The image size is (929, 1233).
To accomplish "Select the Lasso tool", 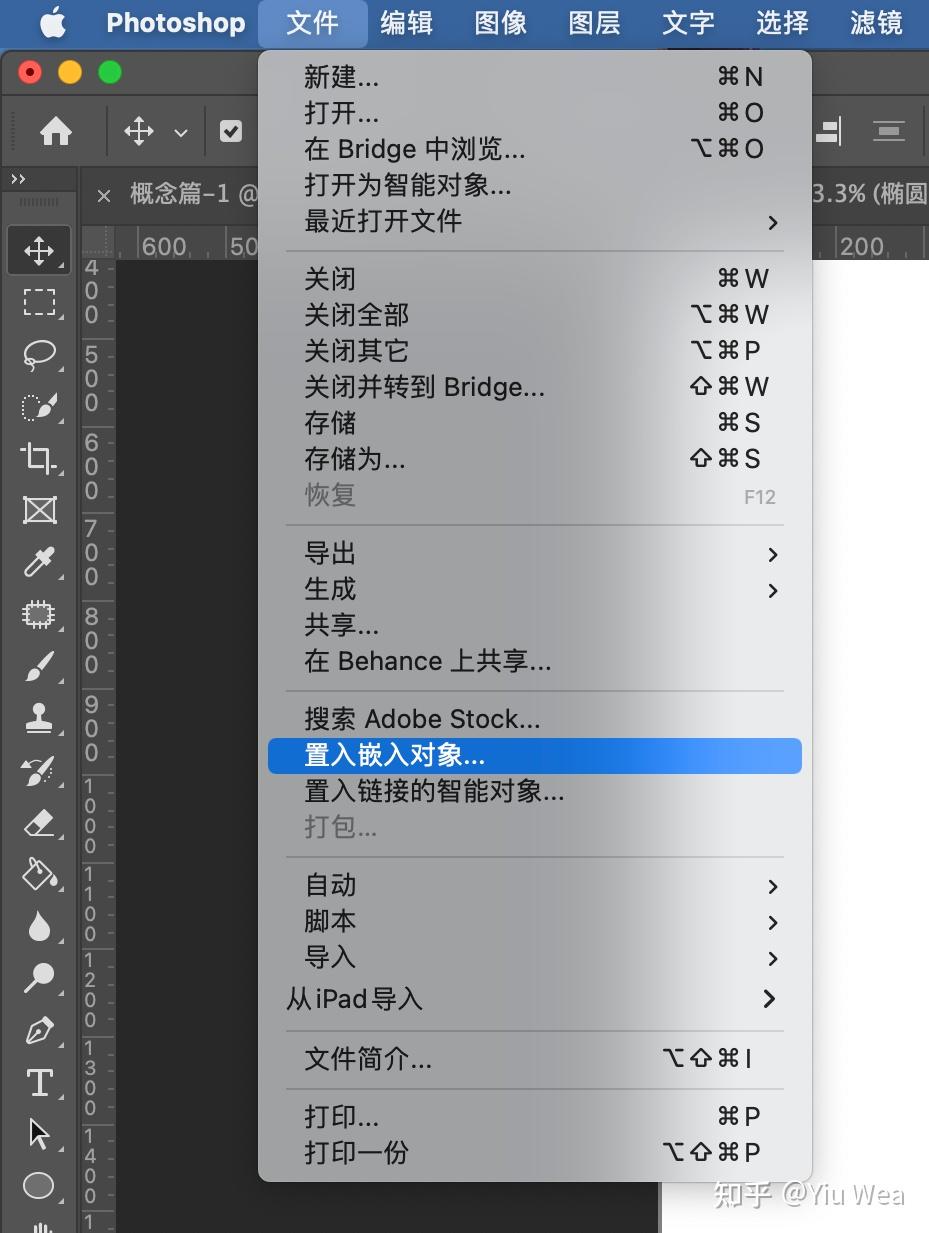I will (39, 354).
